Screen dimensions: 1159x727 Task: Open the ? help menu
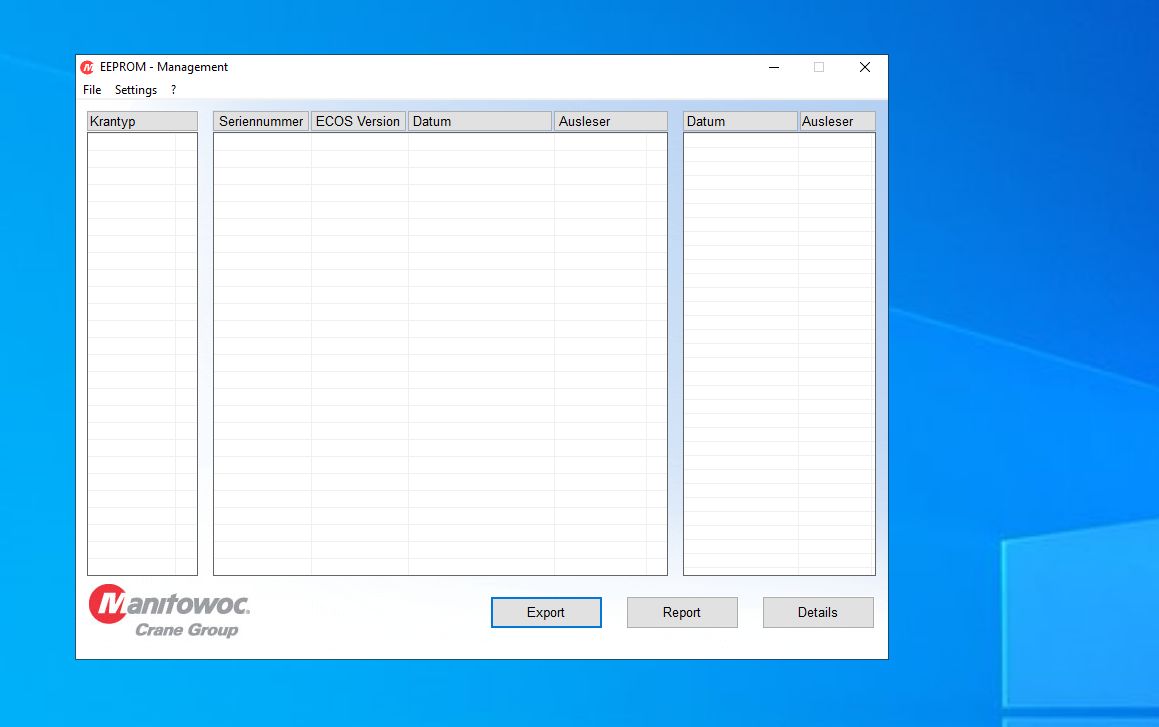coord(171,89)
